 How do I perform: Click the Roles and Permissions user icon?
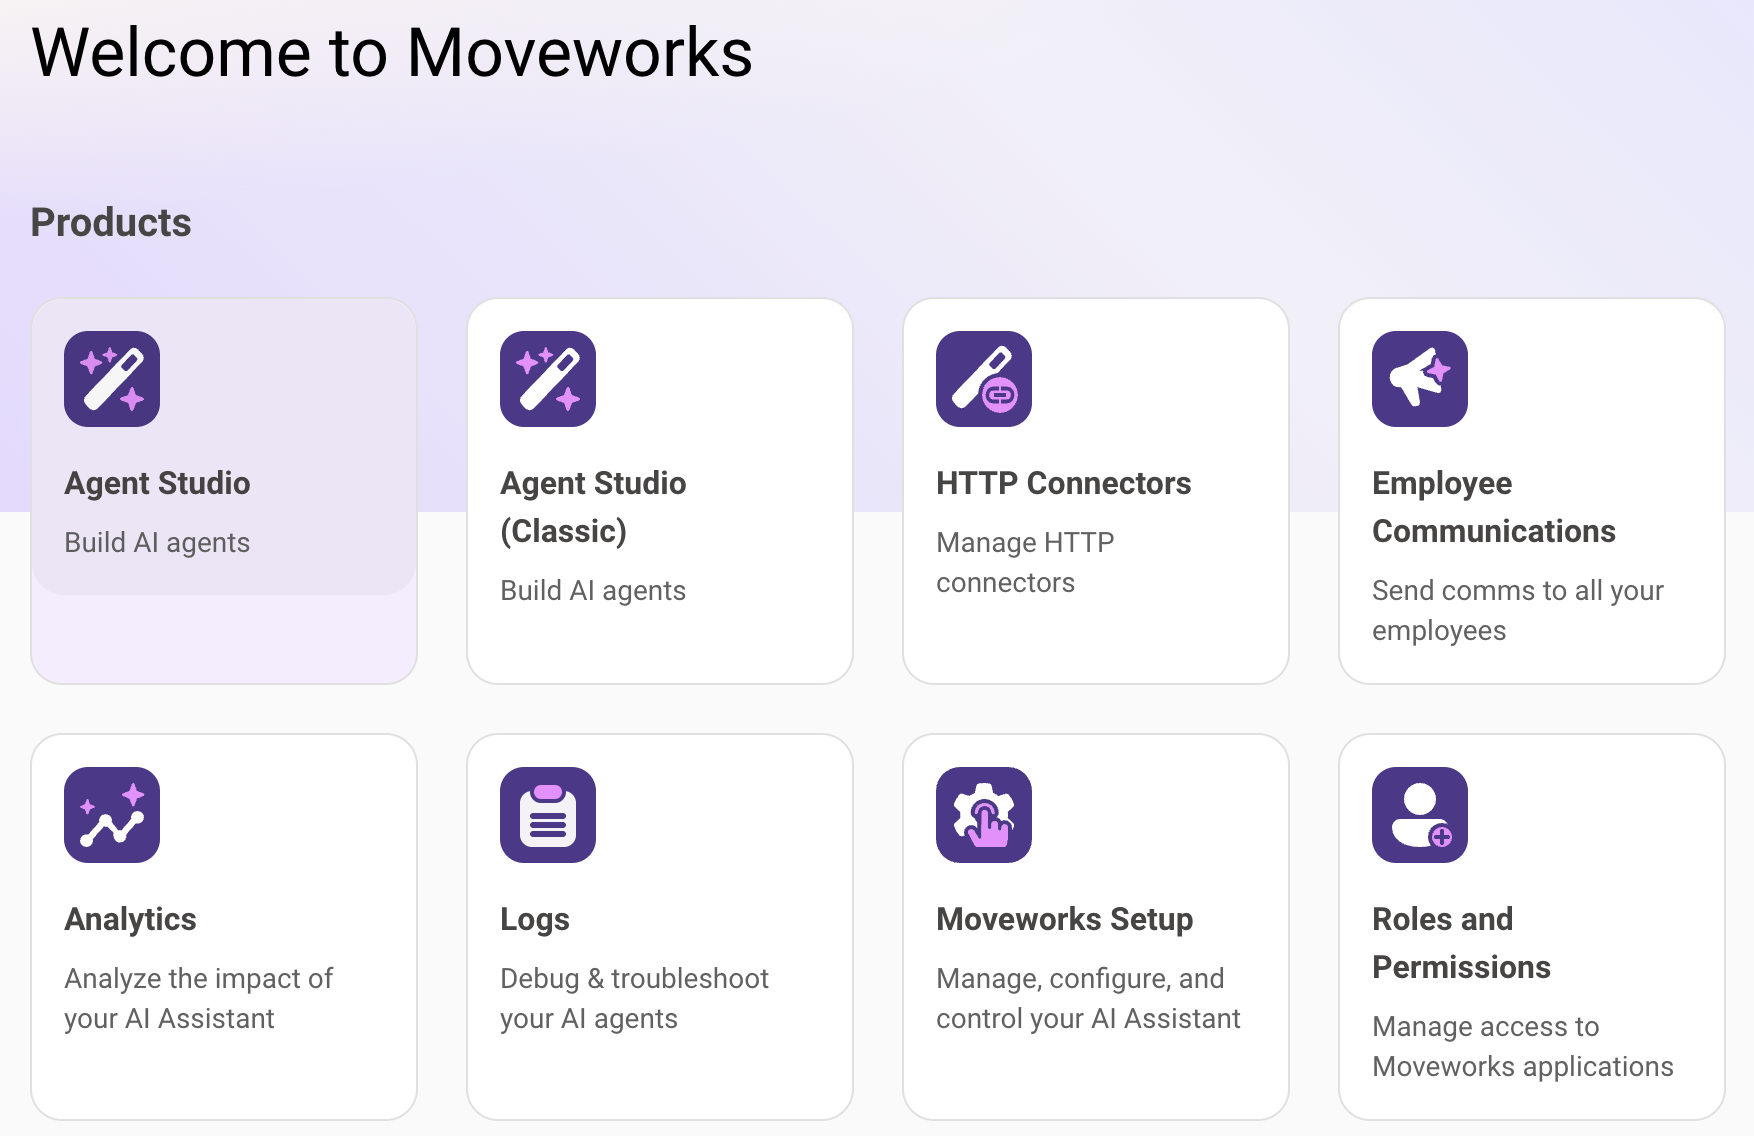(1420, 815)
